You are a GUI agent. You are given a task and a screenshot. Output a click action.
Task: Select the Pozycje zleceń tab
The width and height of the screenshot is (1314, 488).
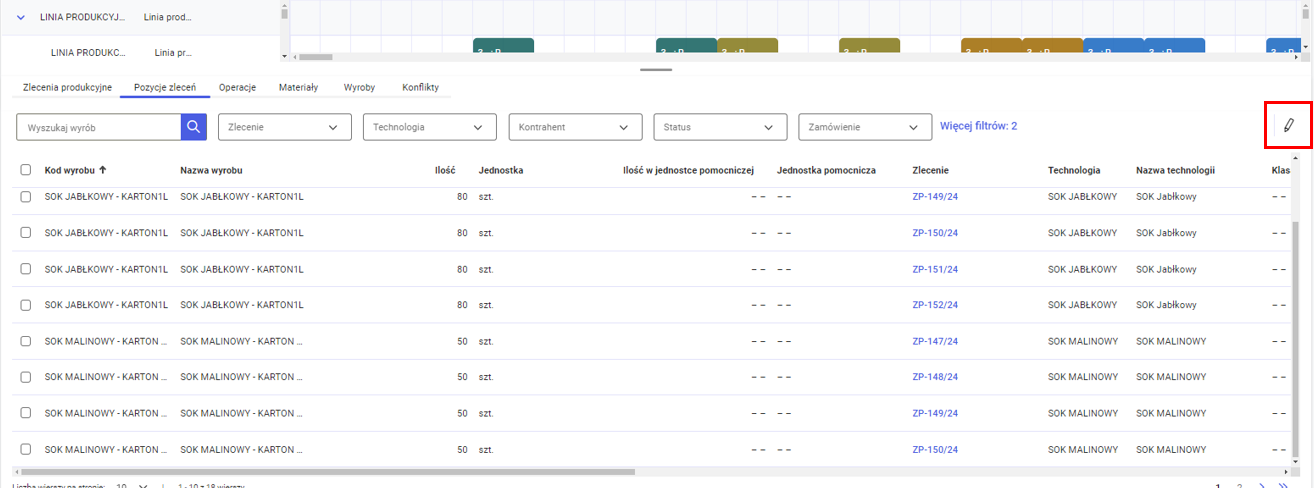(165, 87)
